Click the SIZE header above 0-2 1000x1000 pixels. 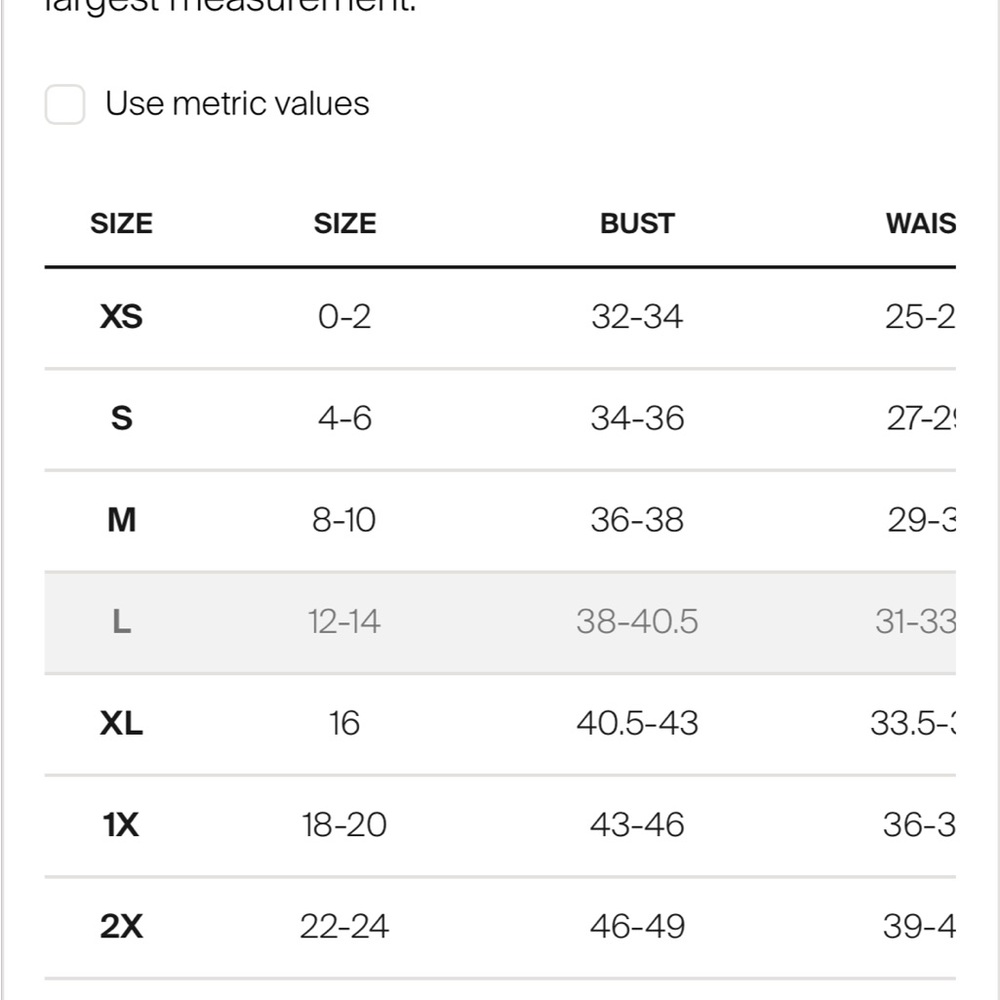pyautogui.click(x=345, y=223)
